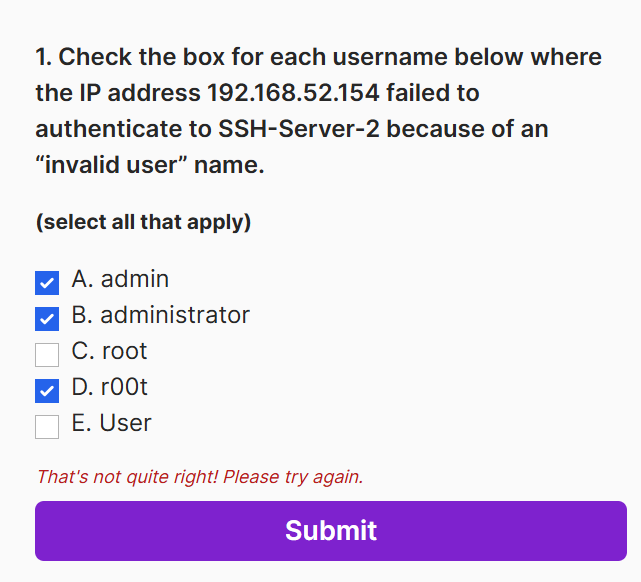
Task: Check the box for option C root
Action: click(47, 355)
